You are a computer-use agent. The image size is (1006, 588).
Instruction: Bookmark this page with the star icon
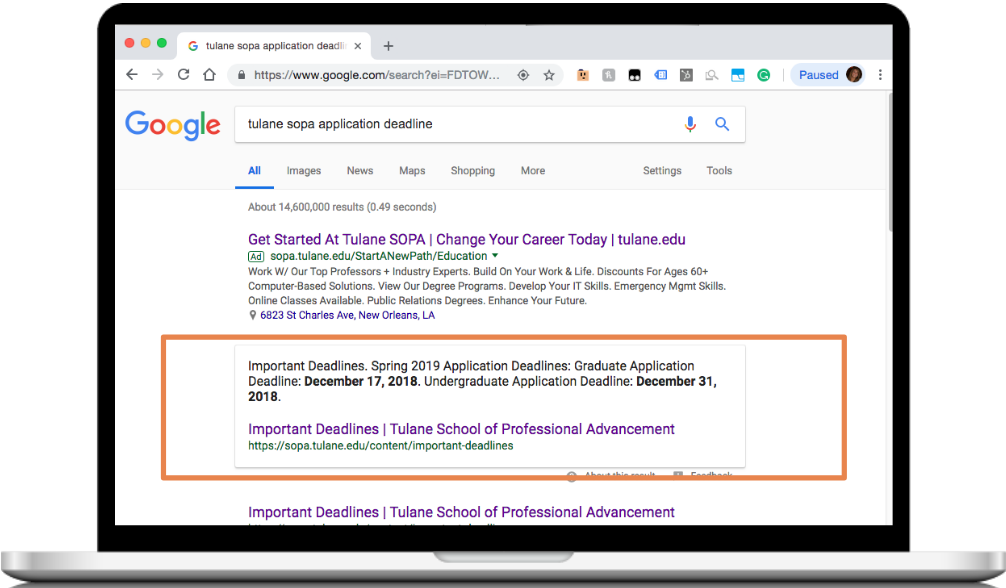[x=549, y=75]
